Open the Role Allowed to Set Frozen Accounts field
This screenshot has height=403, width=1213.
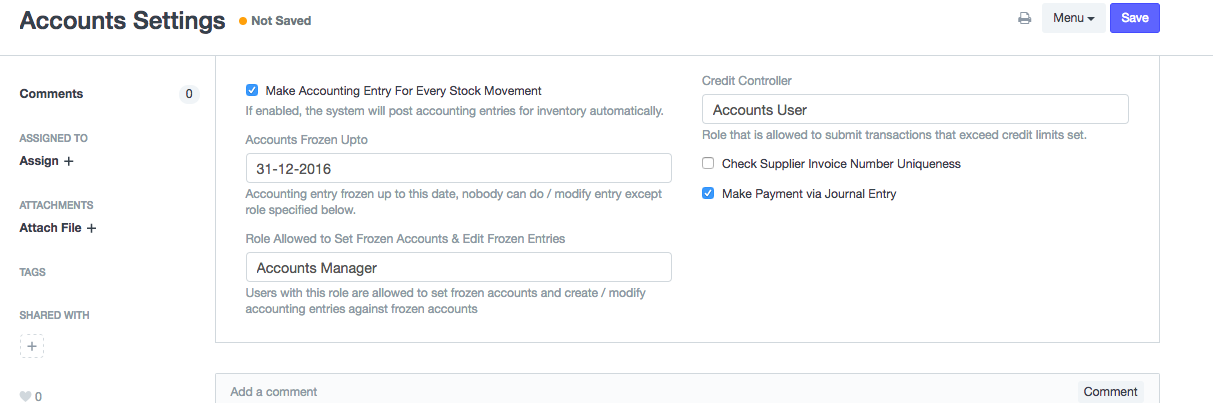[458, 267]
